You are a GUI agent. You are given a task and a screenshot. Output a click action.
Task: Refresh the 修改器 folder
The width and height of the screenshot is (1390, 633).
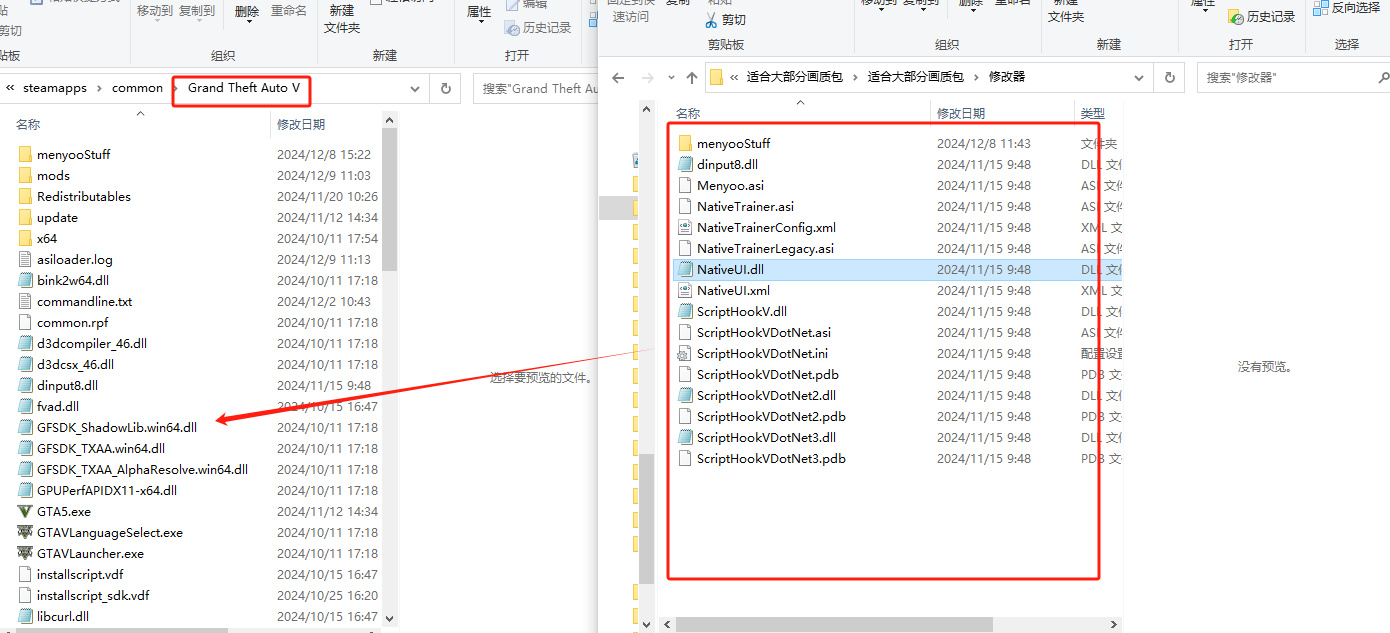pos(1168,77)
